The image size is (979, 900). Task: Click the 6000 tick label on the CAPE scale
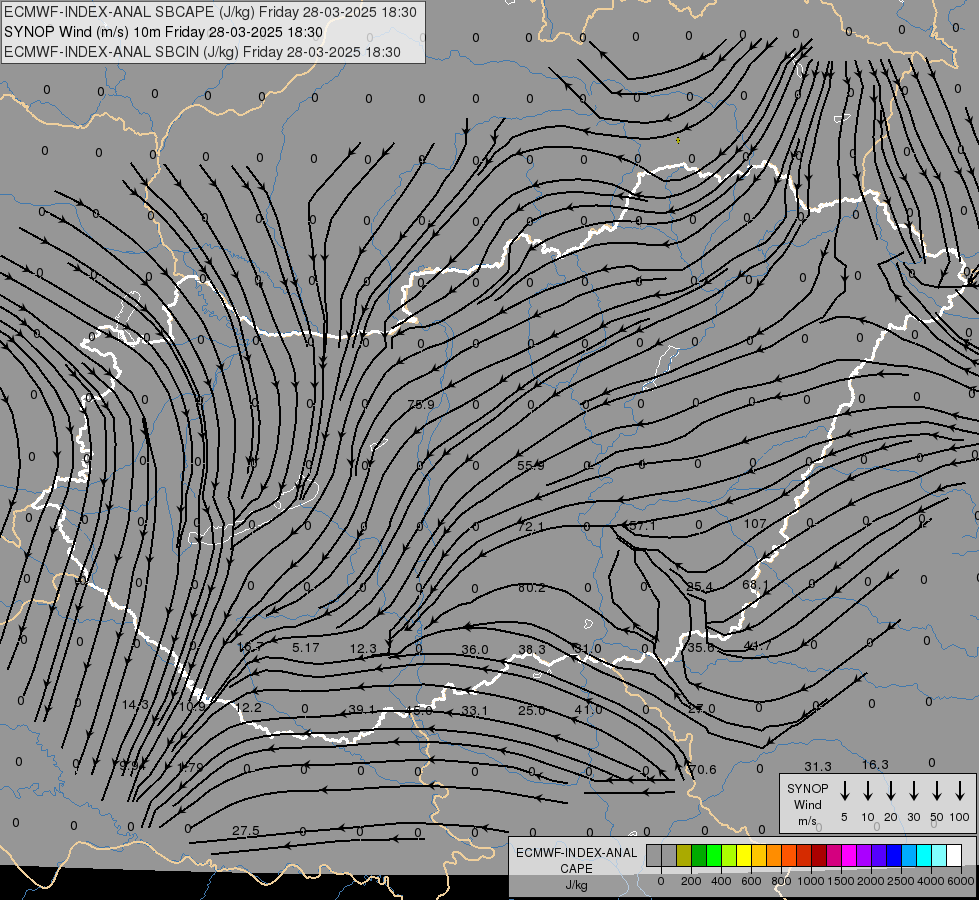coord(961,881)
